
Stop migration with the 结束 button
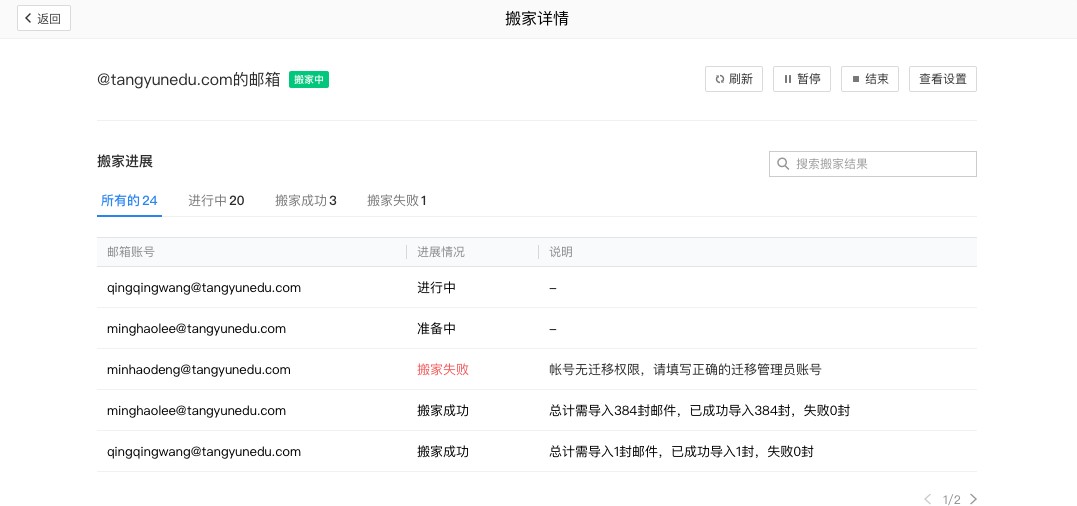tap(870, 79)
